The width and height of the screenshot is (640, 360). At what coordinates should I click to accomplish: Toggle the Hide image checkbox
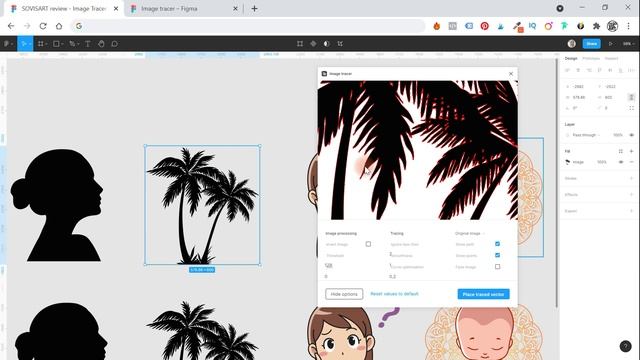497,267
